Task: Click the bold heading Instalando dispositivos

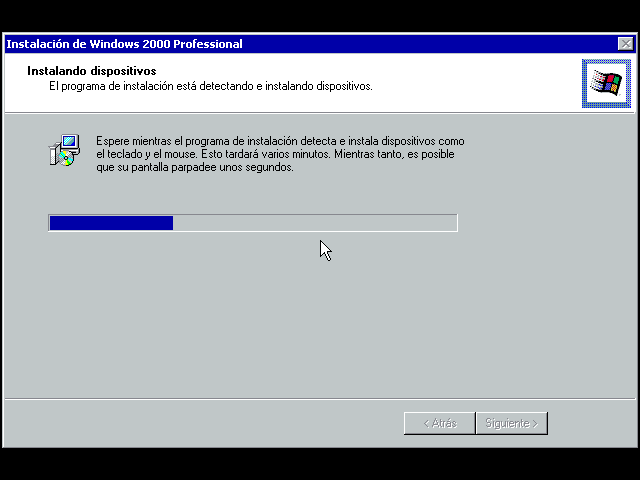Action: 91,72
